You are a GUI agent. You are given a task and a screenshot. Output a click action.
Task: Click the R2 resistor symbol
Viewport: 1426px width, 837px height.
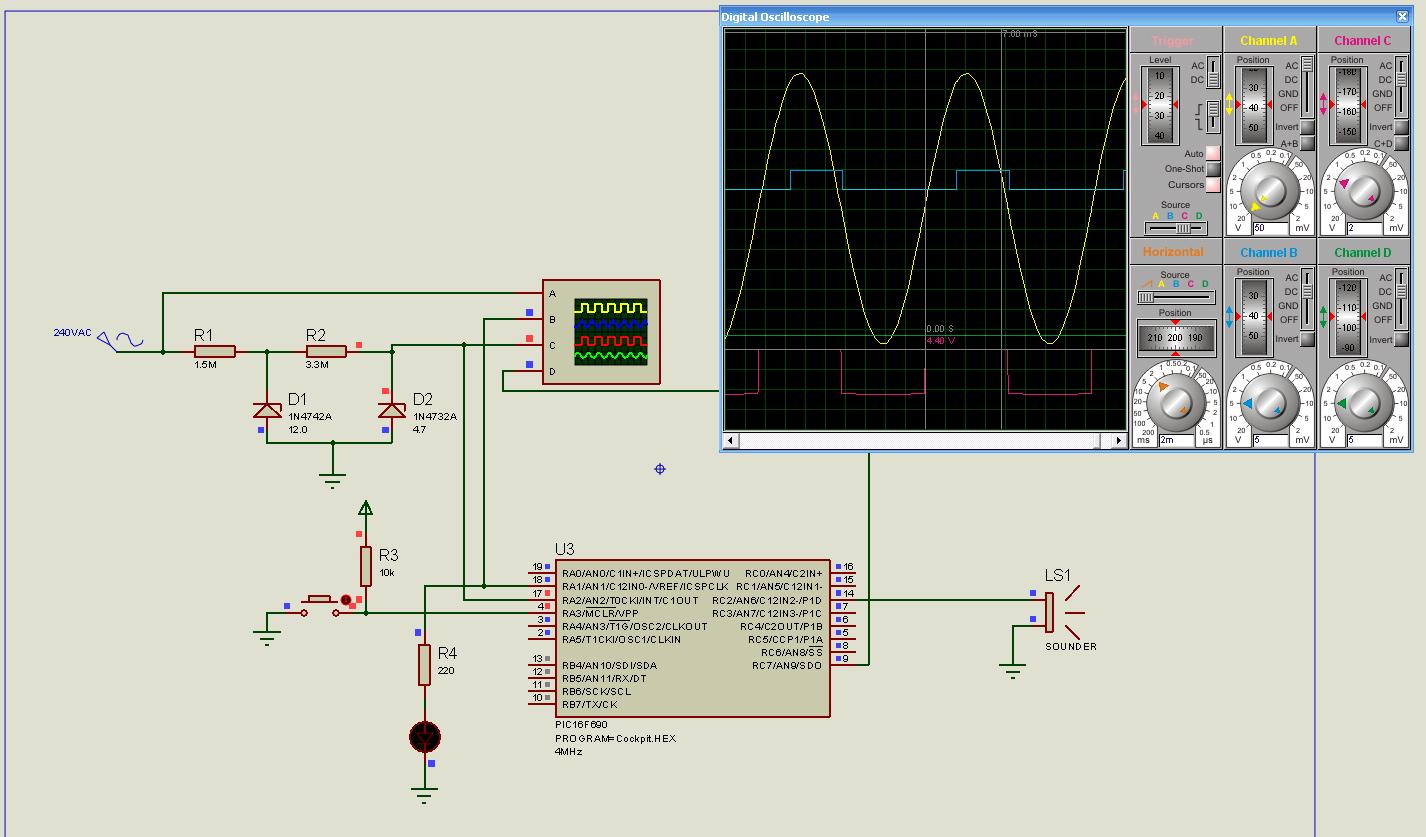pos(326,351)
